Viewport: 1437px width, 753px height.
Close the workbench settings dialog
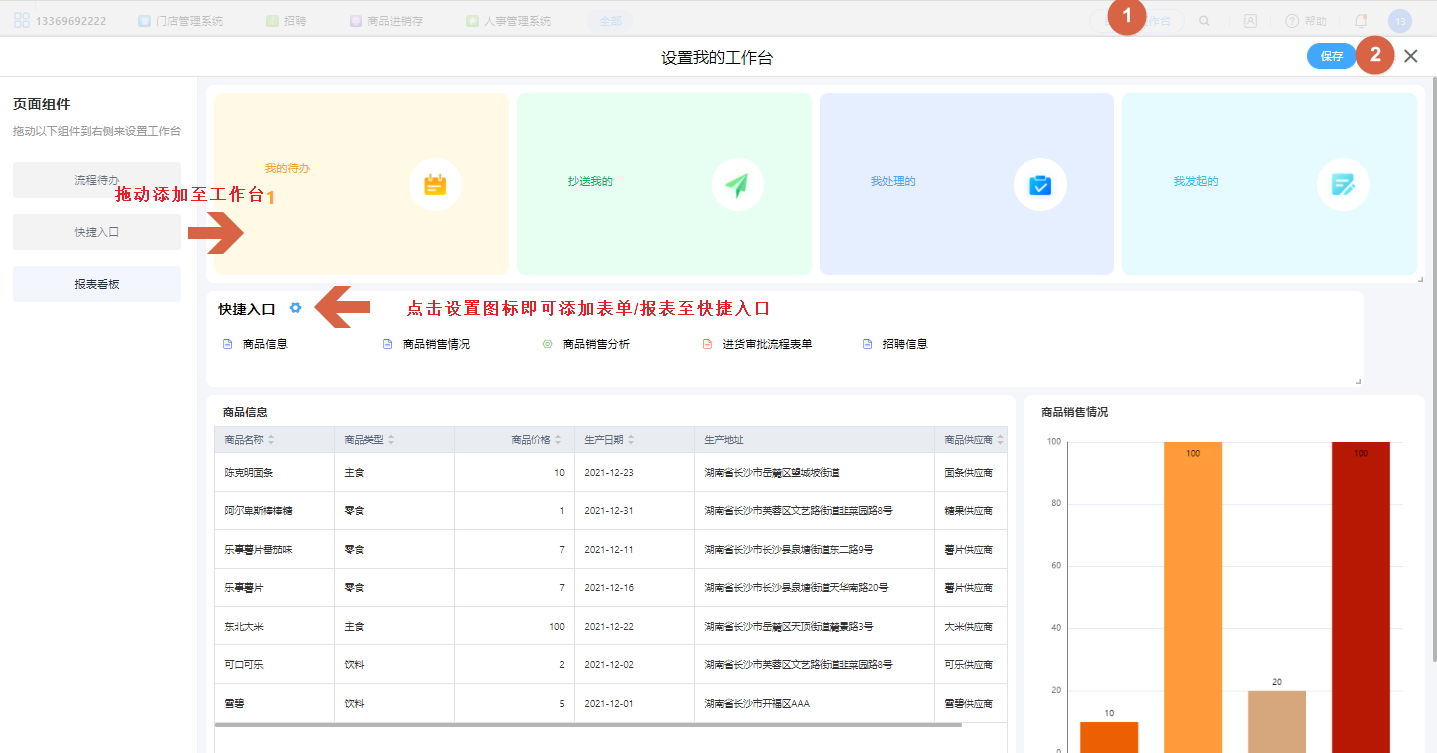tap(1411, 56)
